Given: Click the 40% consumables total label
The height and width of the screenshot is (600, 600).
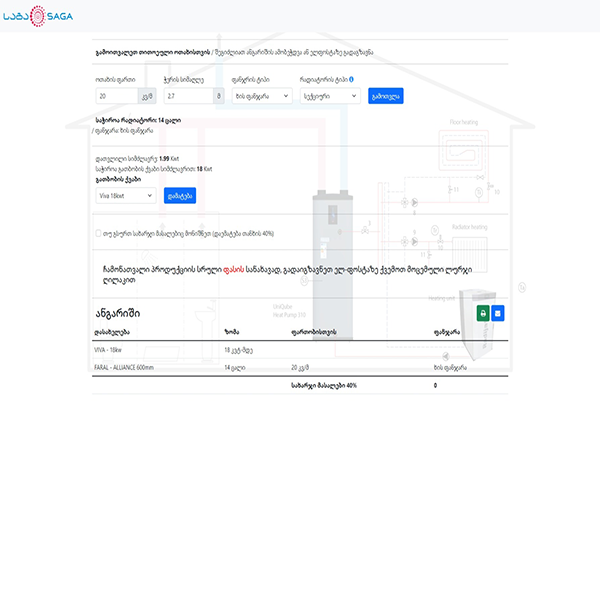Looking at the screenshot, I should pyautogui.click(x=324, y=385).
